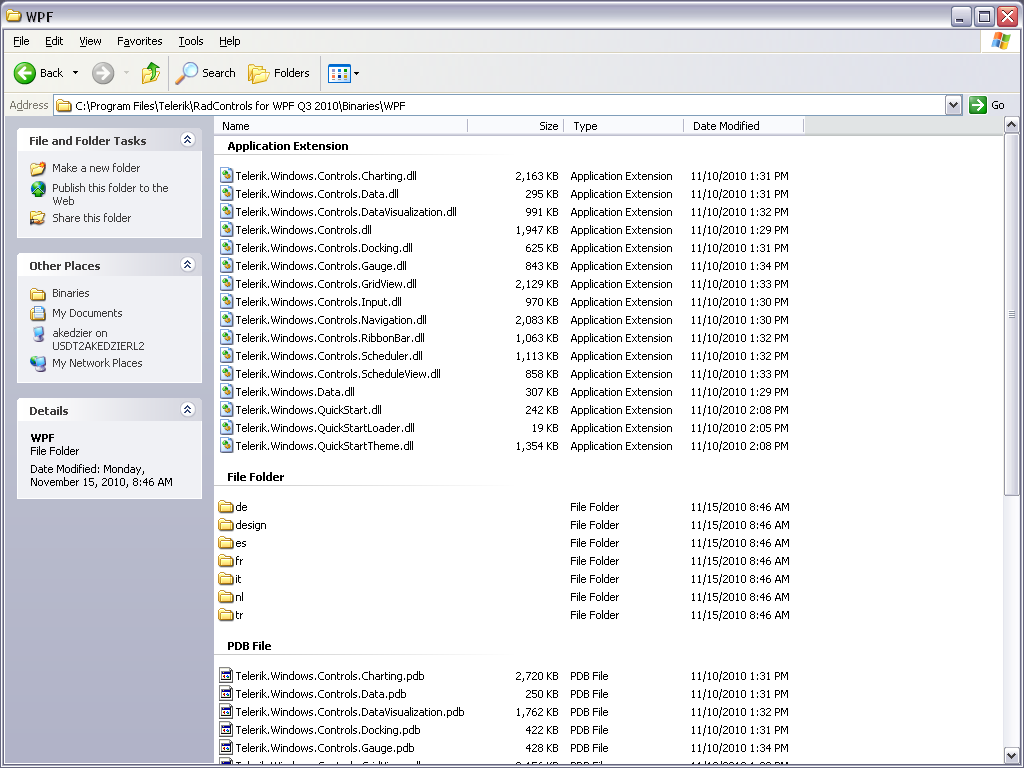The height and width of the screenshot is (768, 1024).
Task: Collapse the Details panel
Action: click(187, 410)
